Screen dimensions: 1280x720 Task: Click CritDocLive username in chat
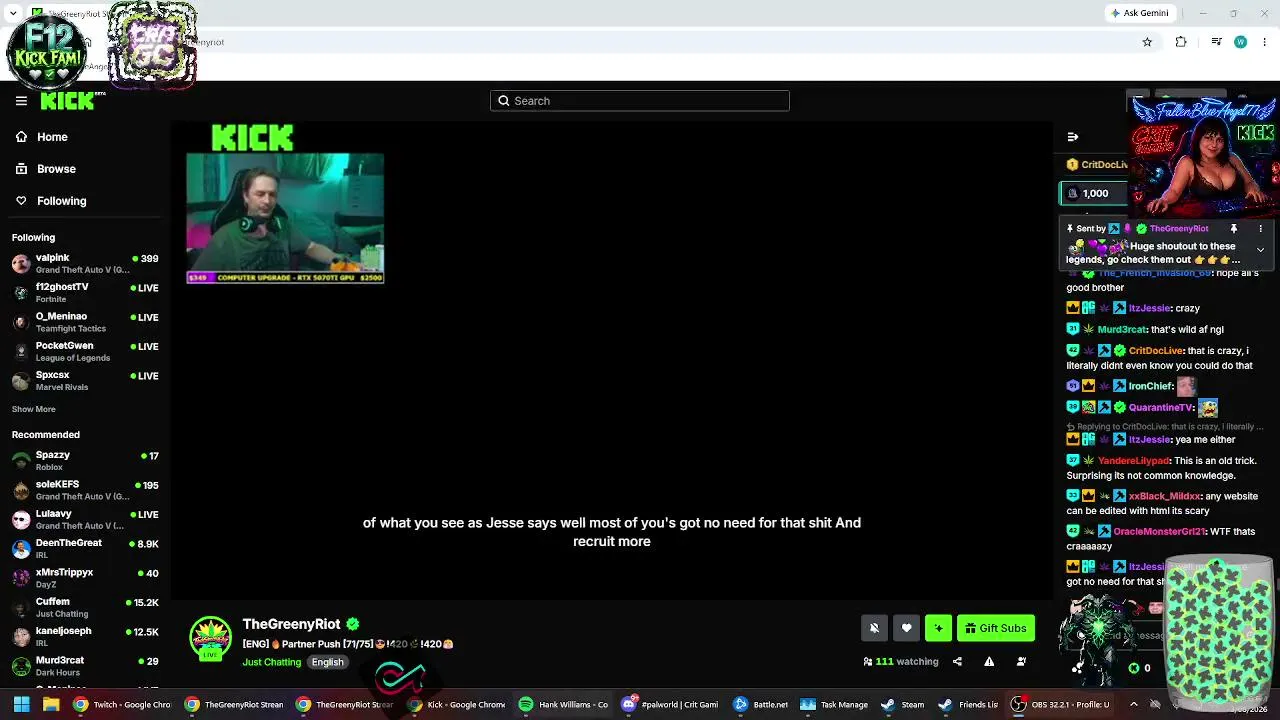coord(1156,351)
